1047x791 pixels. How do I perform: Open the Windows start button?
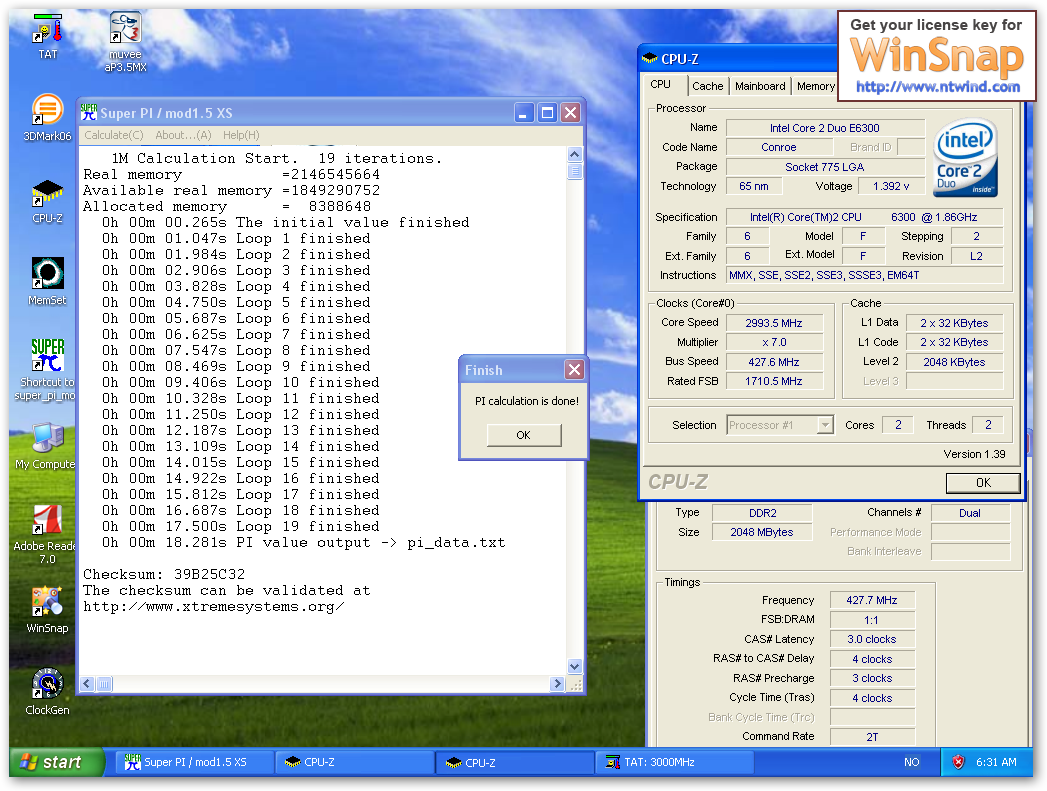click(x=57, y=762)
